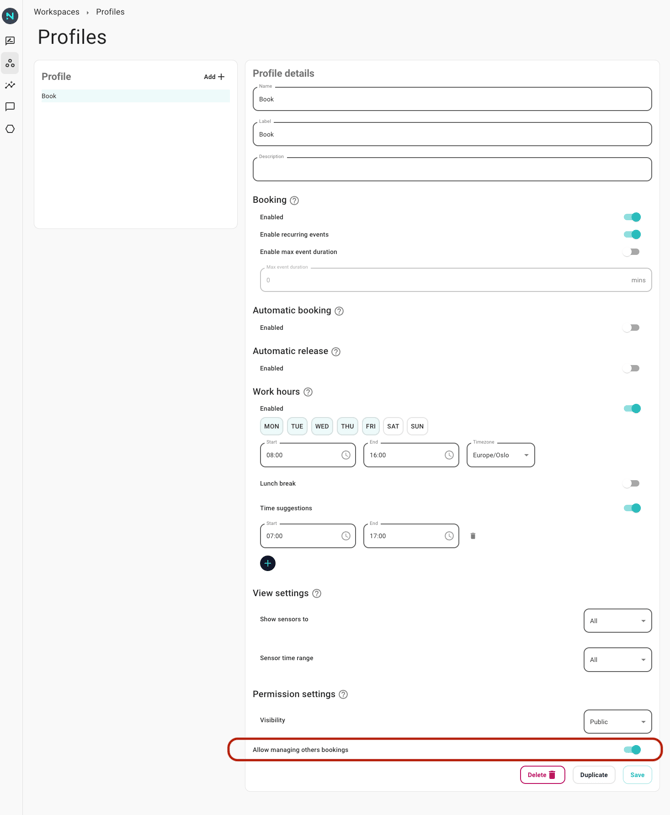Open the Show sensors to dropdown

click(x=618, y=621)
